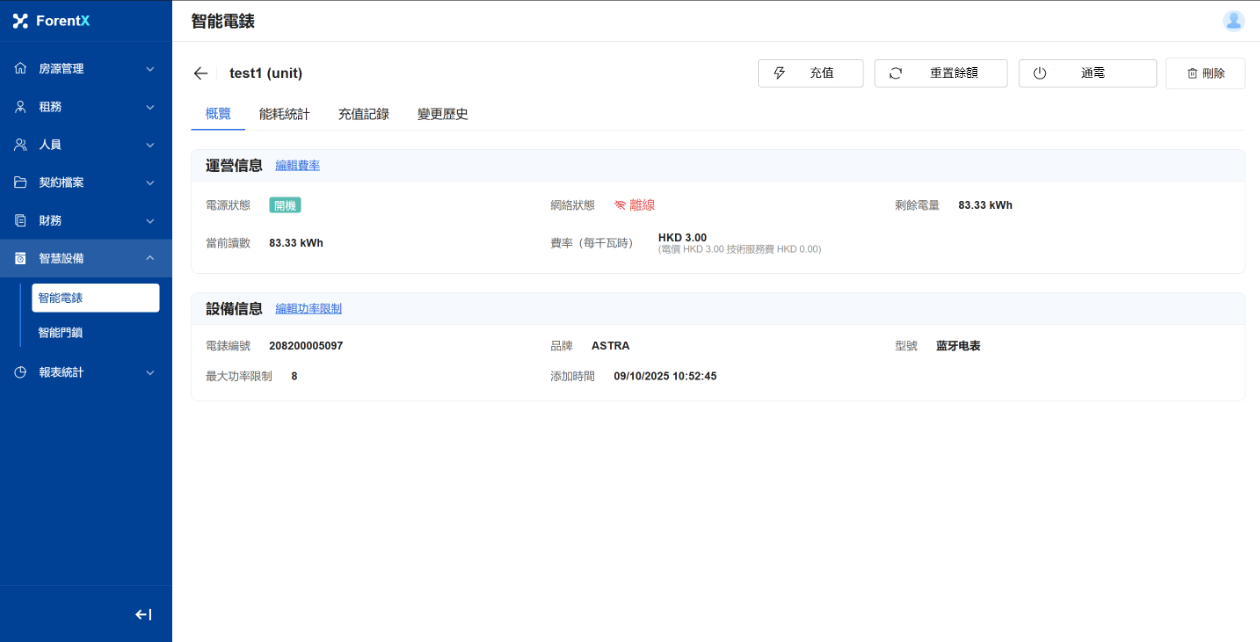
Task: Expand the 契約檔案 sidebar menu
Action: click(85, 183)
